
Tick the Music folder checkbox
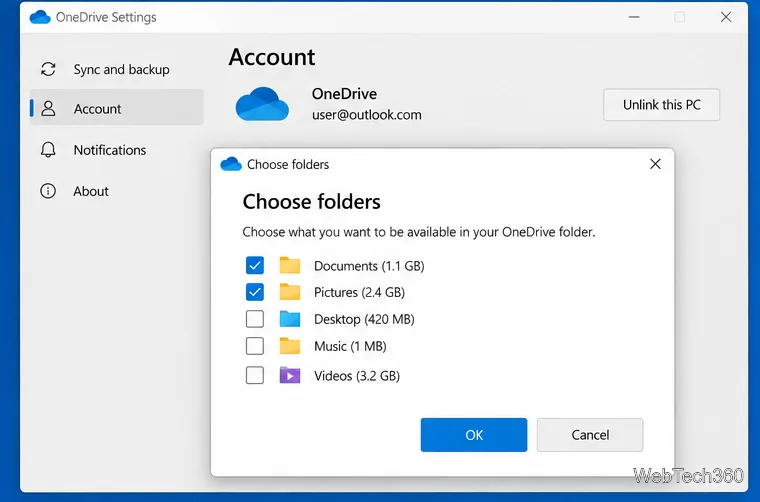click(255, 346)
